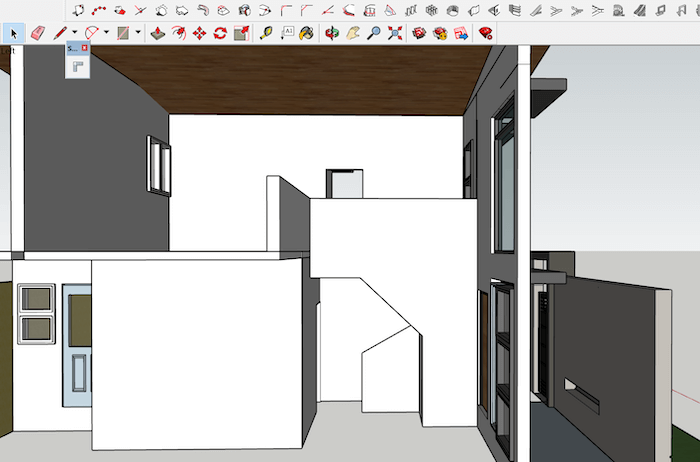Expand the Arc tool dropdown arrow
This screenshot has width=700, height=462.
pos(106,33)
